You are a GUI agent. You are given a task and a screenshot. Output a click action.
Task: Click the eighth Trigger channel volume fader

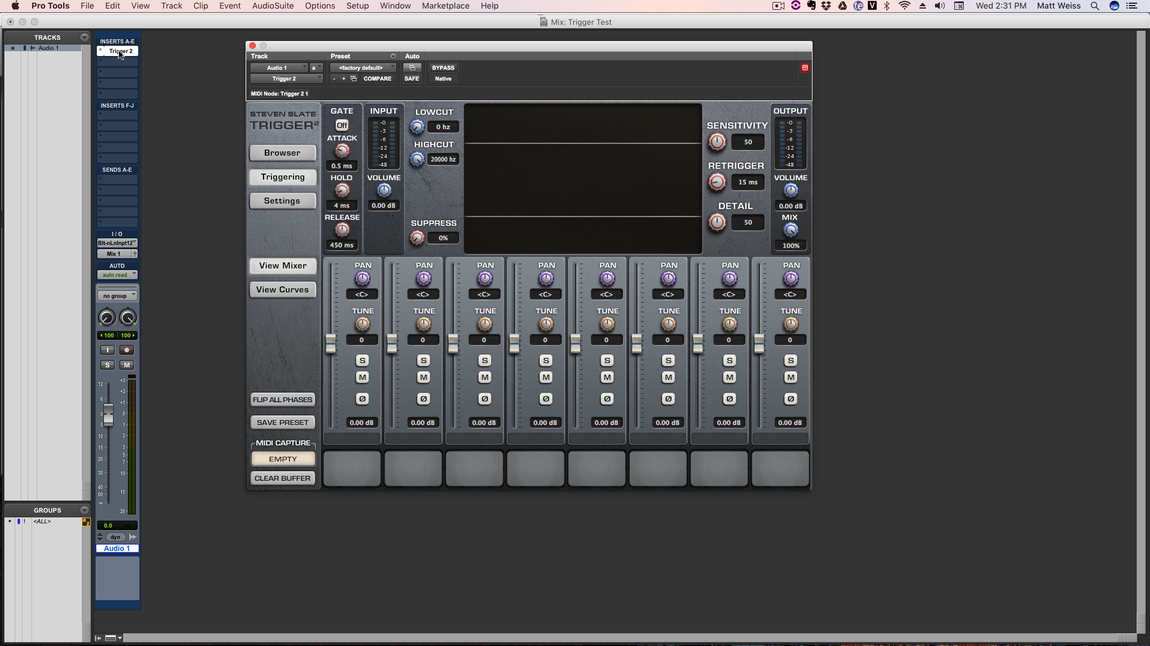pos(759,343)
